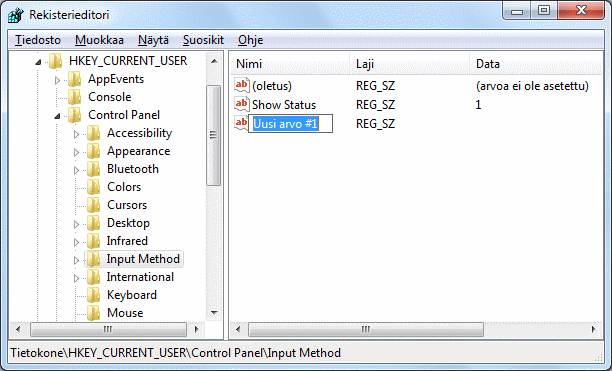
Task: Minimize the Rekisterieditori window
Action: point(517,11)
